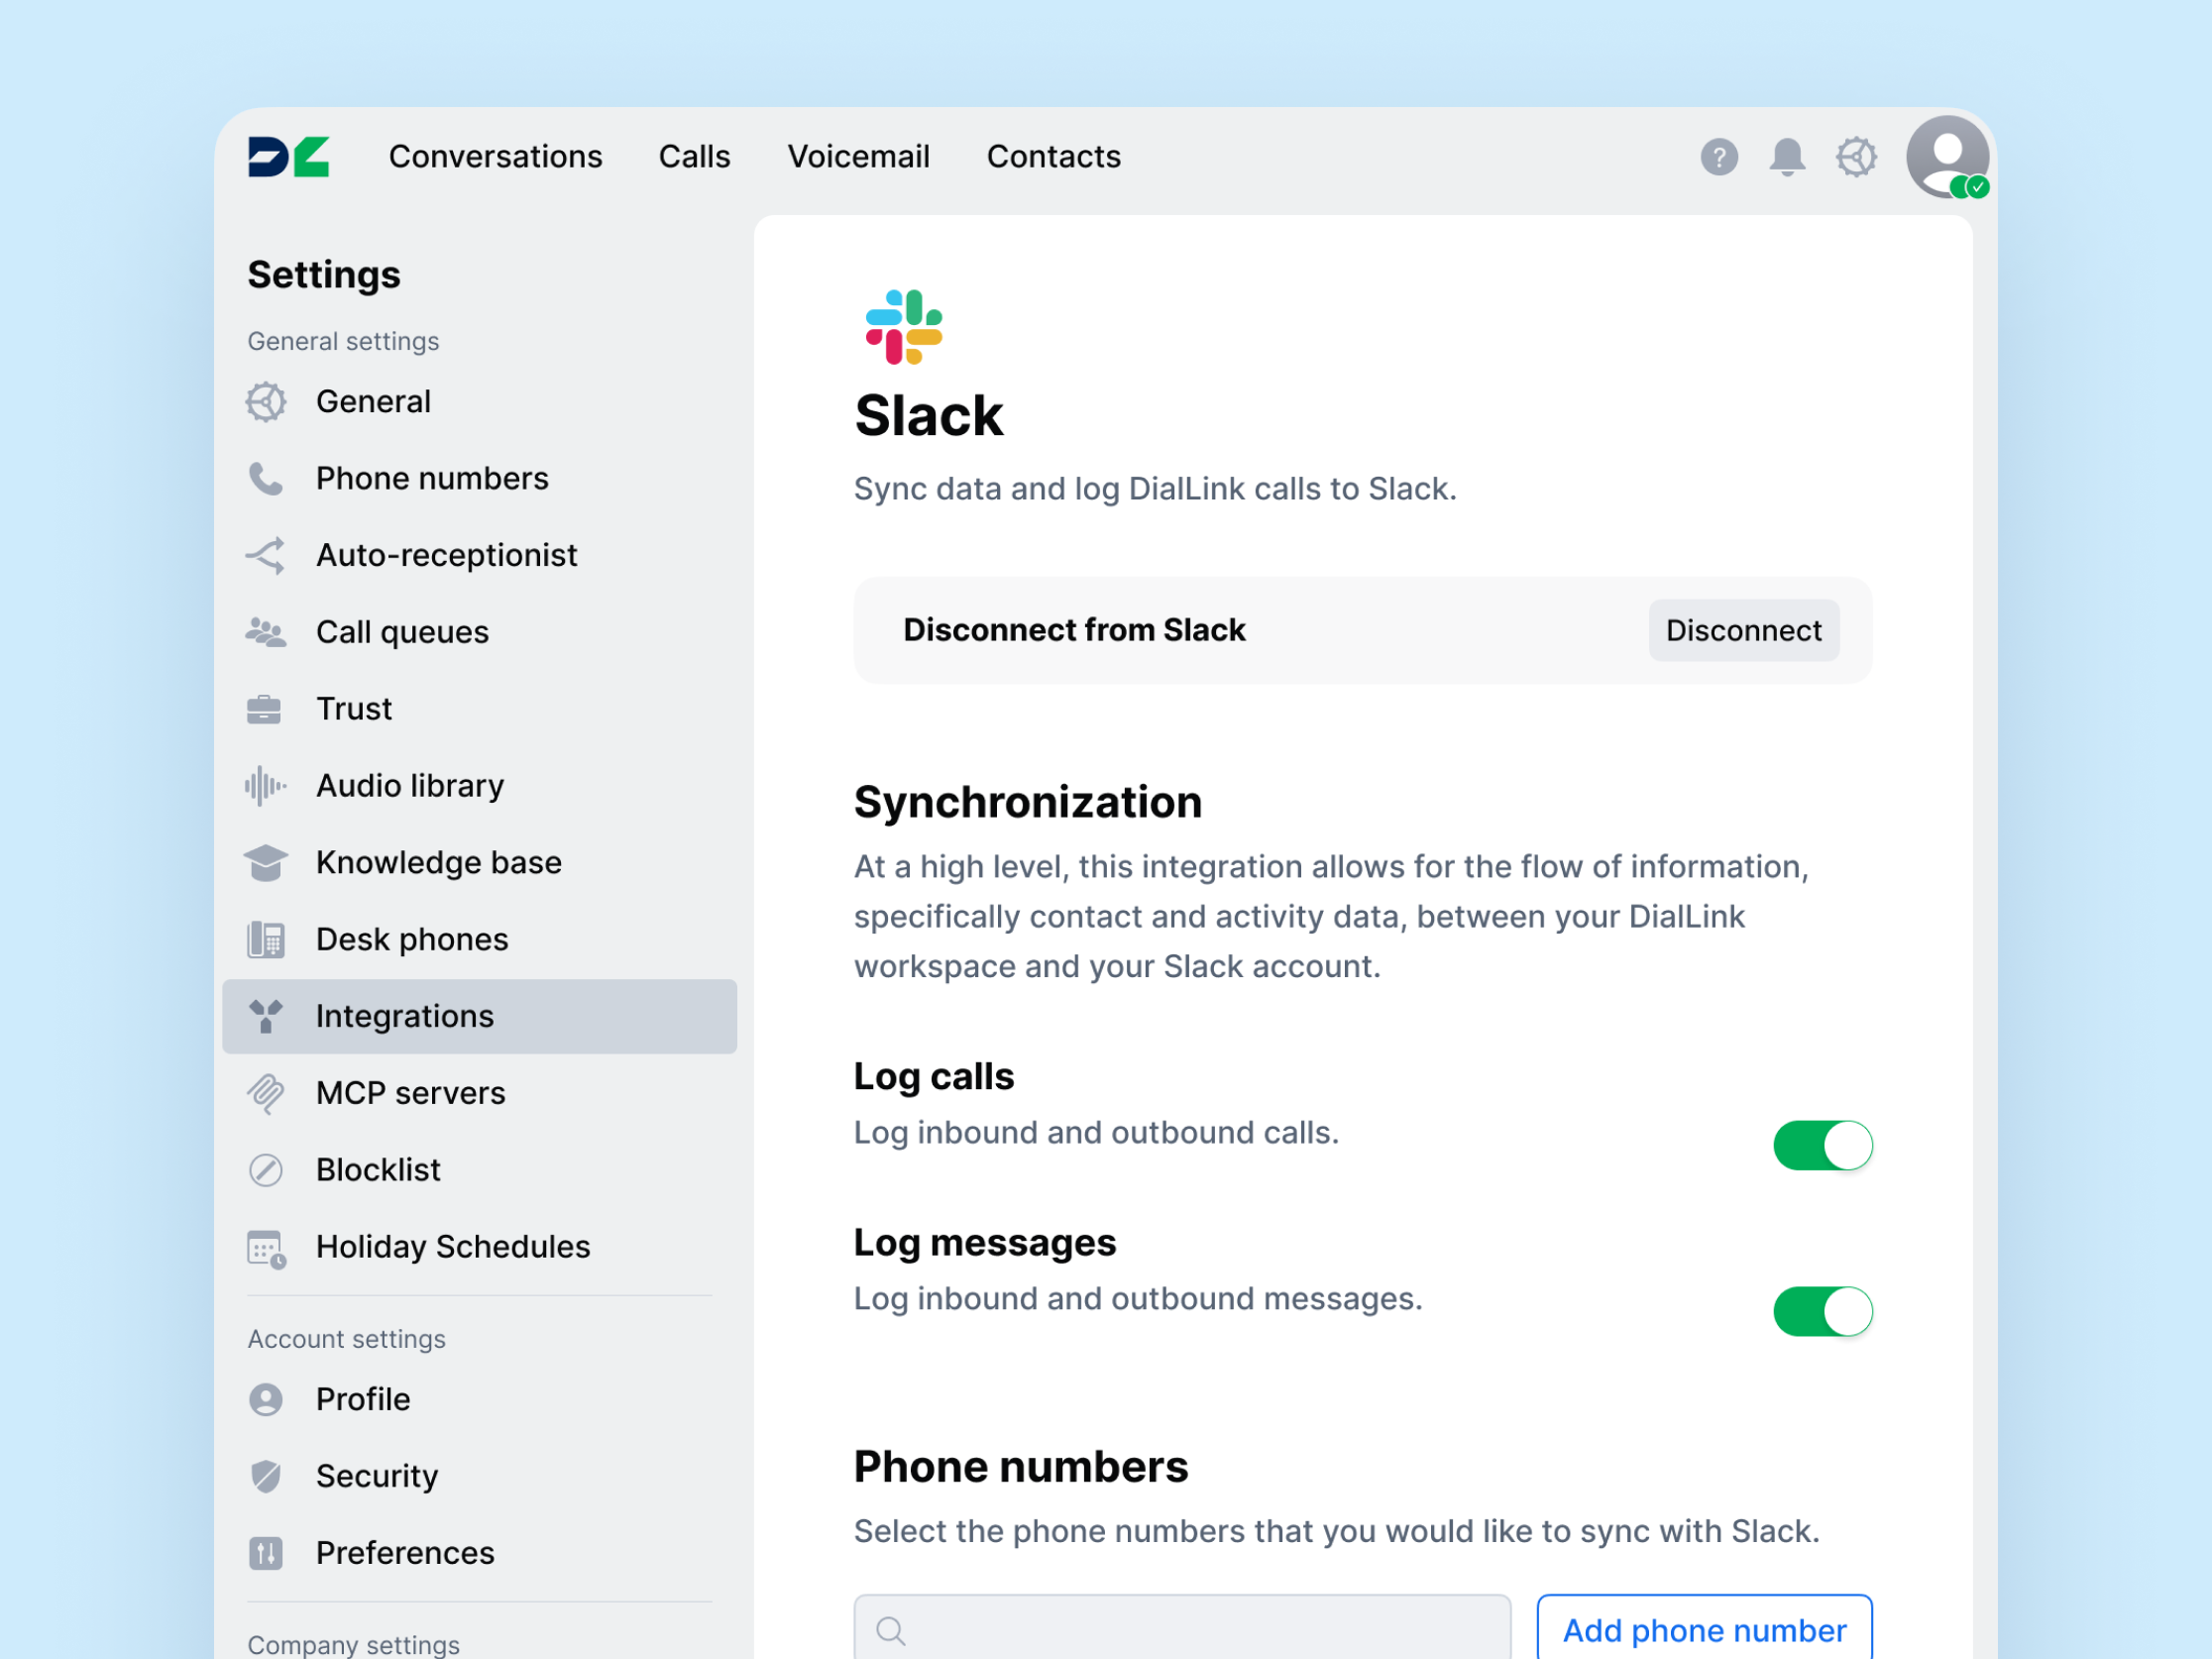The width and height of the screenshot is (2212, 1659).
Task: Click Add phone number button
Action: [1703, 1629]
